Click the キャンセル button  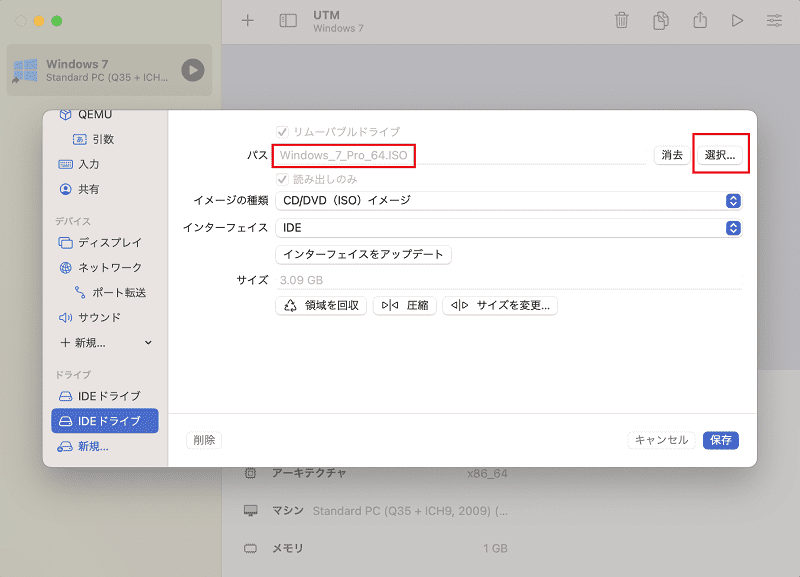click(661, 440)
